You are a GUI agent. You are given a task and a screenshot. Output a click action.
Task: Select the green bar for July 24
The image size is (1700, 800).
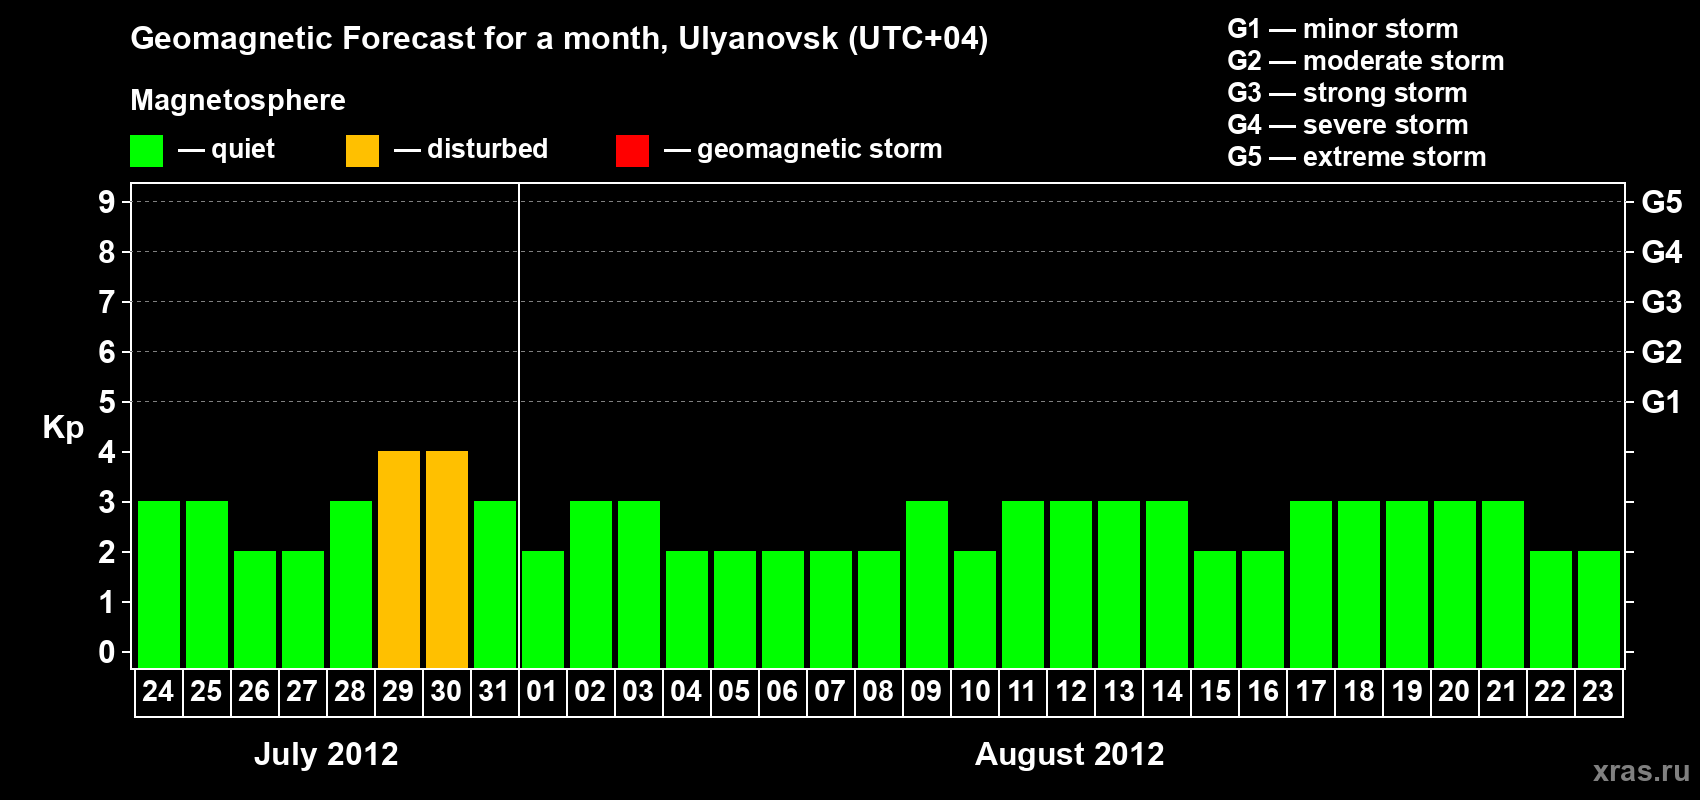[x=159, y=584]
